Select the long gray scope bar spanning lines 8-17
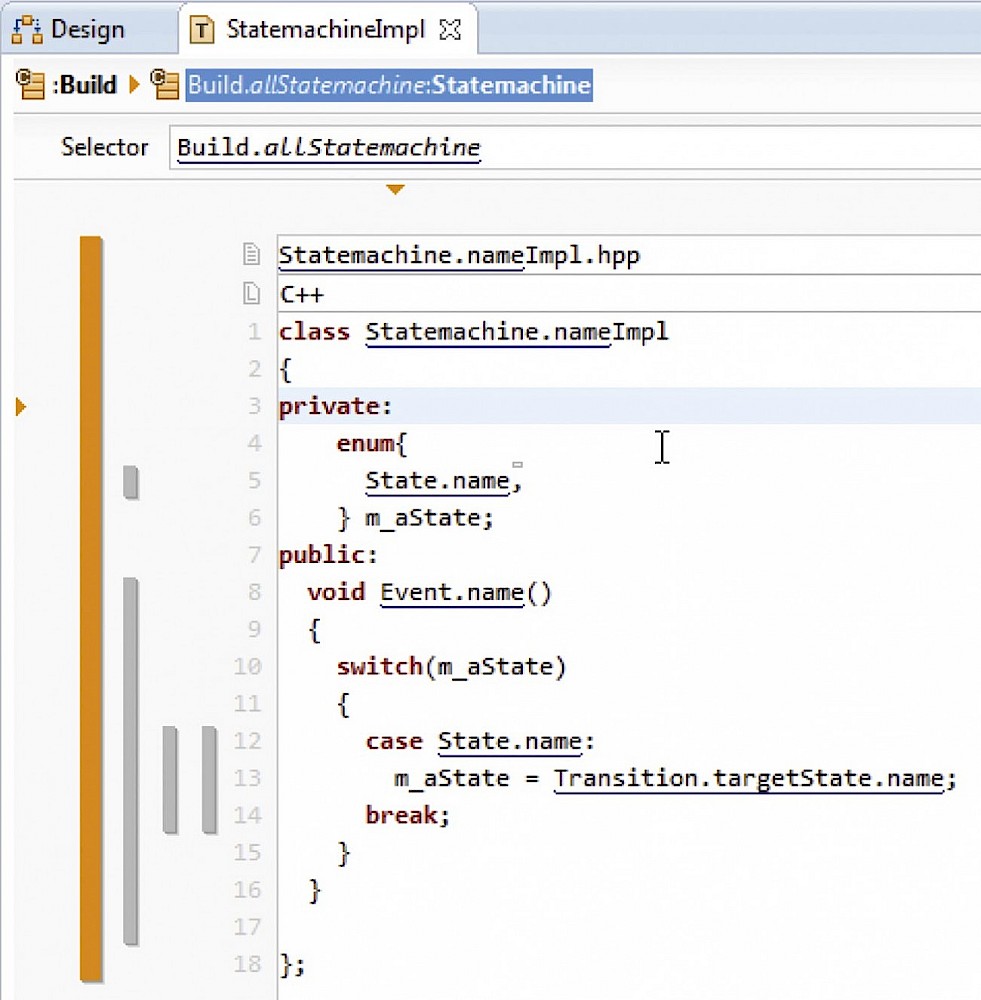Viewport: 981px width, 1000px height. (x=131, y=761)
